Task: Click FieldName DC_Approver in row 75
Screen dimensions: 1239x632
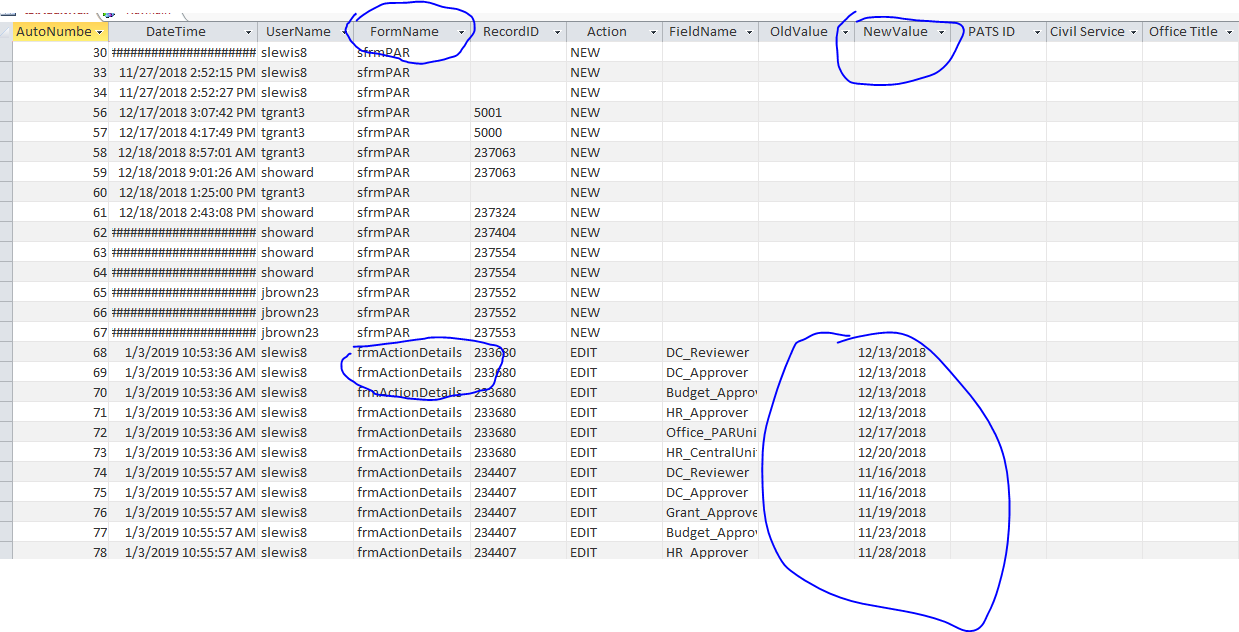Action: point(710,492)
